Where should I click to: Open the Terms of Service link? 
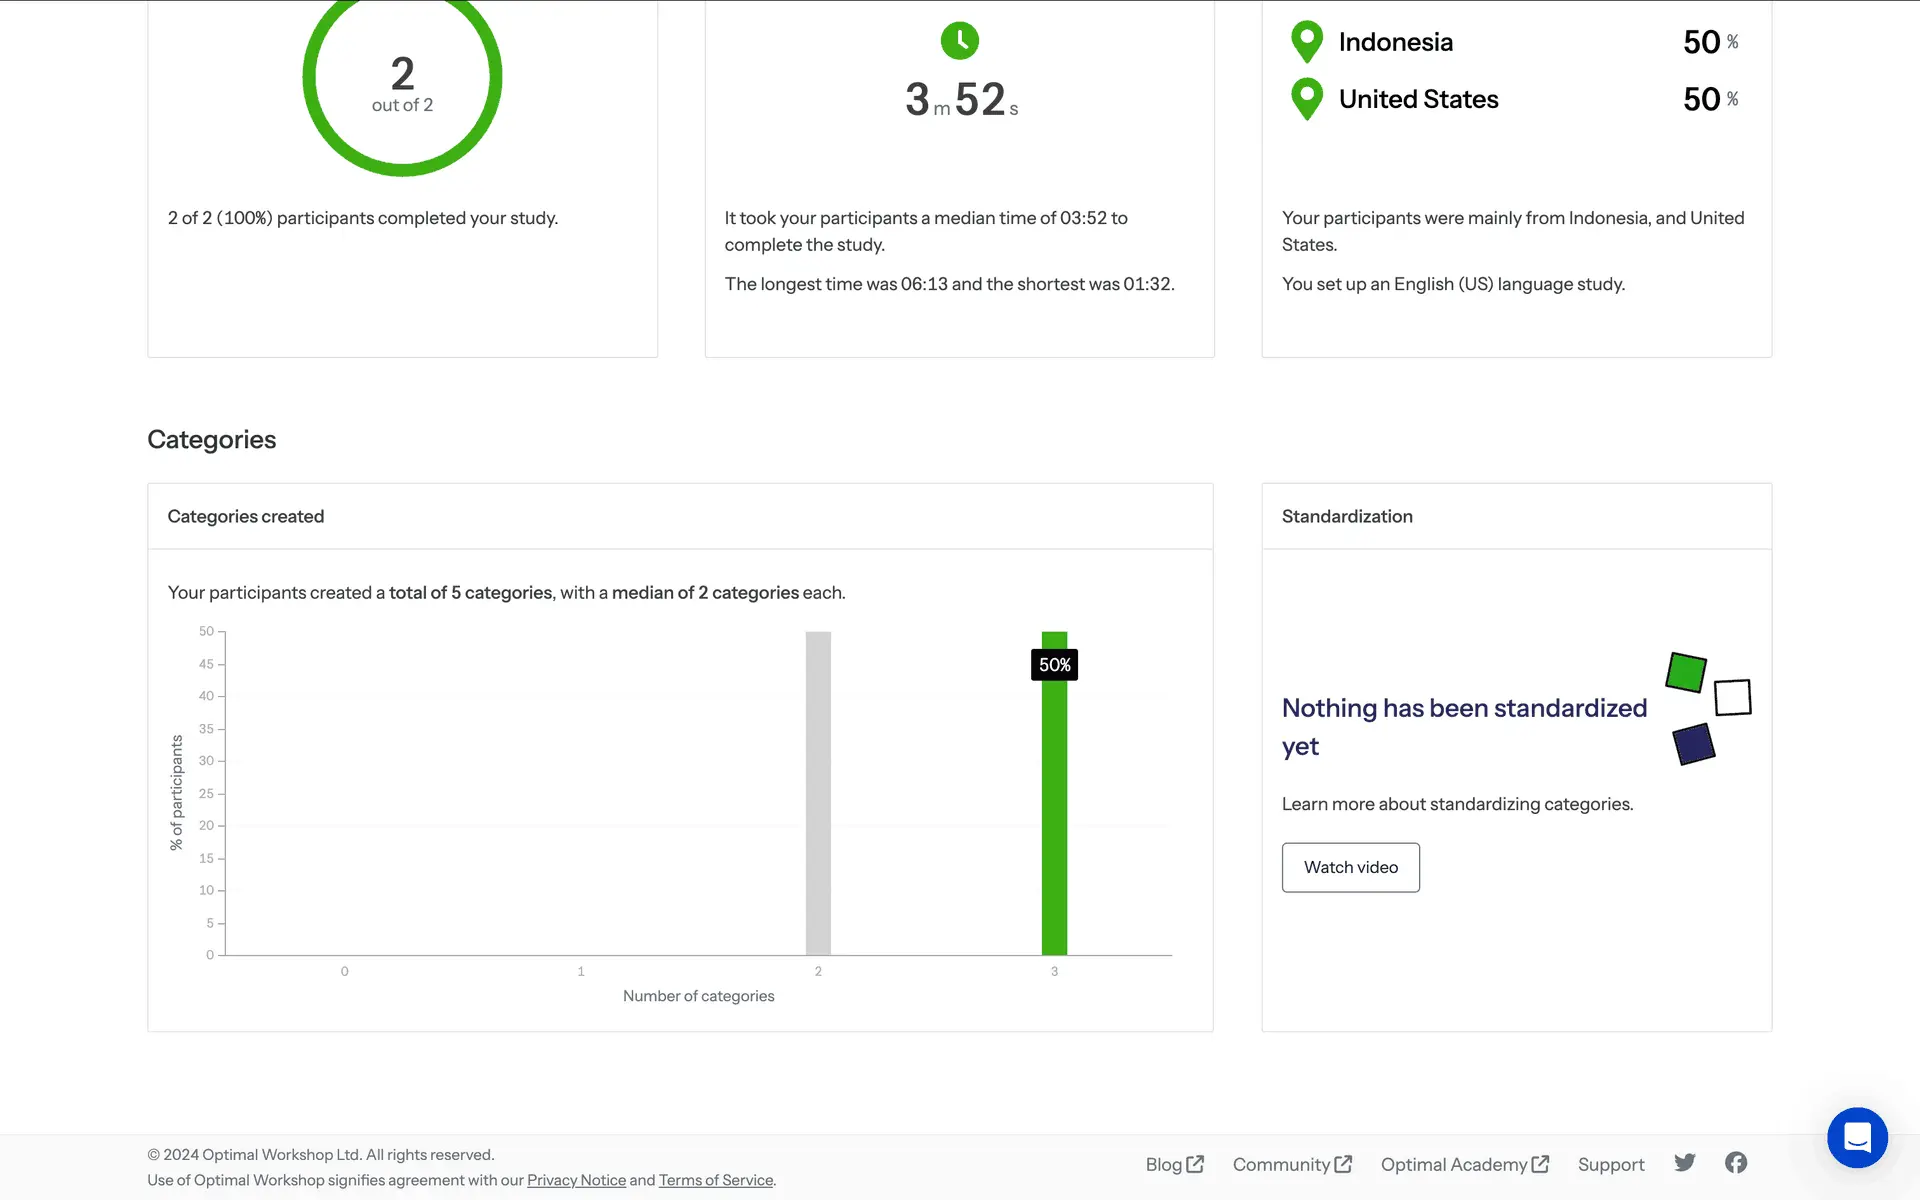pyautogui.click(x=716, y=1180)
